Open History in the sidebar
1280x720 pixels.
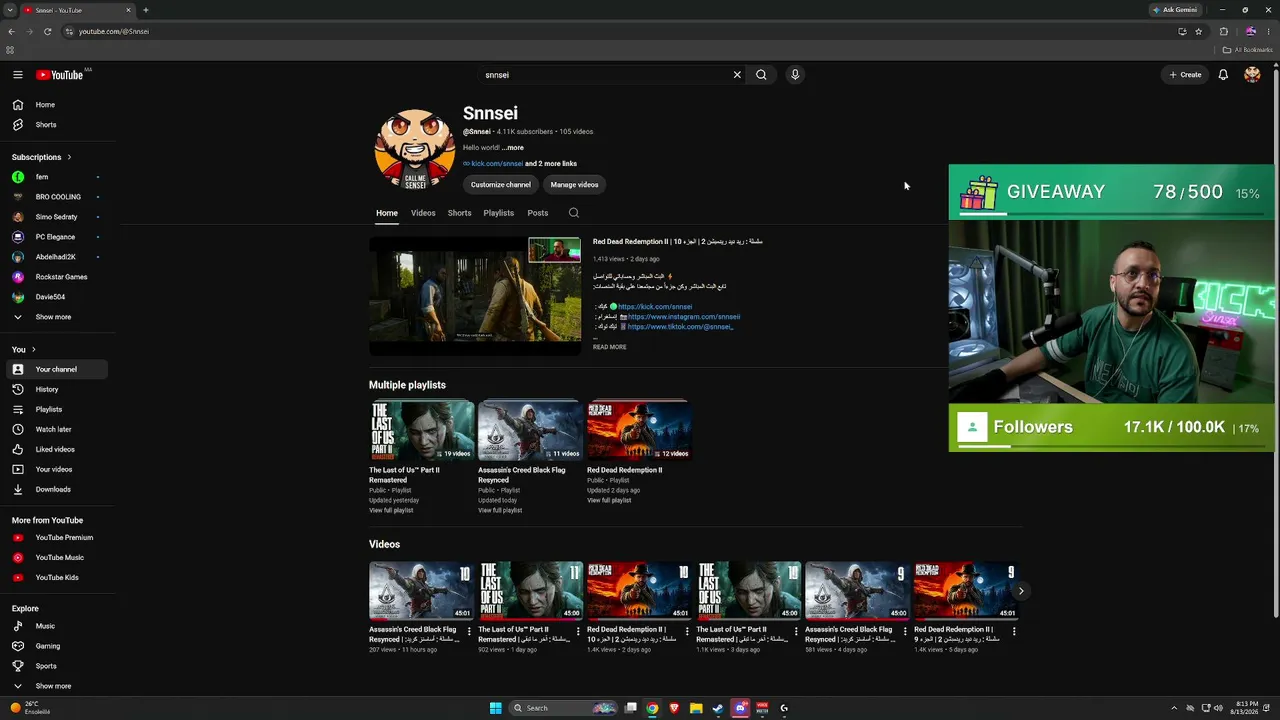[56, 389]
